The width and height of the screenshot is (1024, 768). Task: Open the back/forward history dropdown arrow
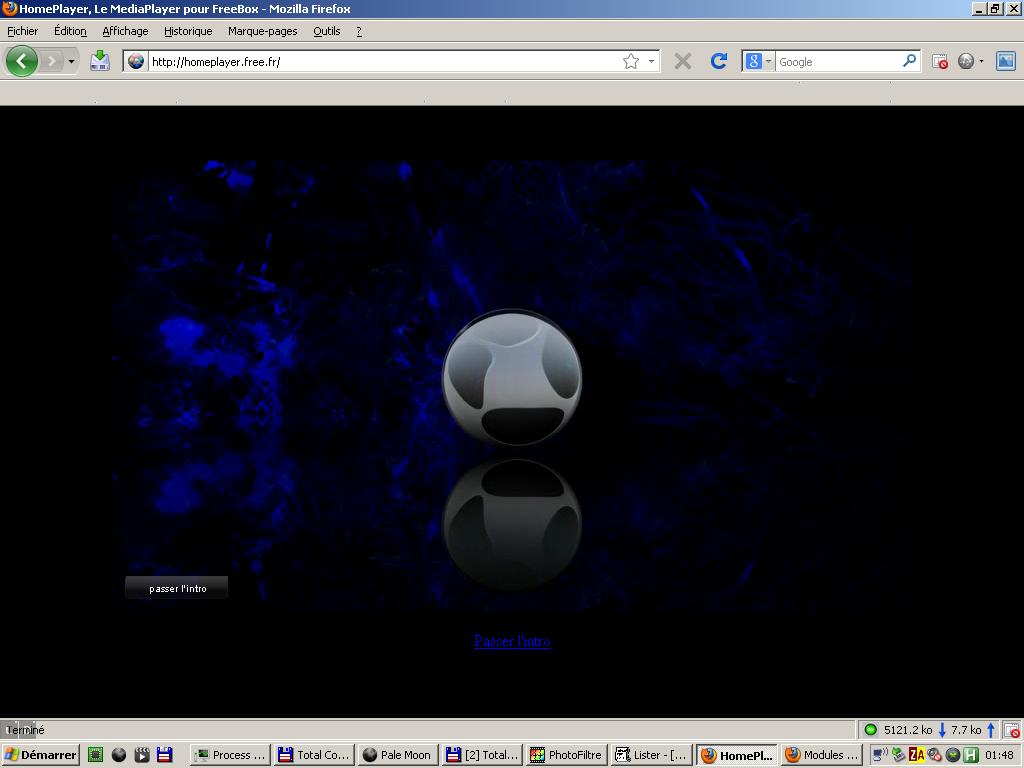pyautogui.click(x=71, y=62)
